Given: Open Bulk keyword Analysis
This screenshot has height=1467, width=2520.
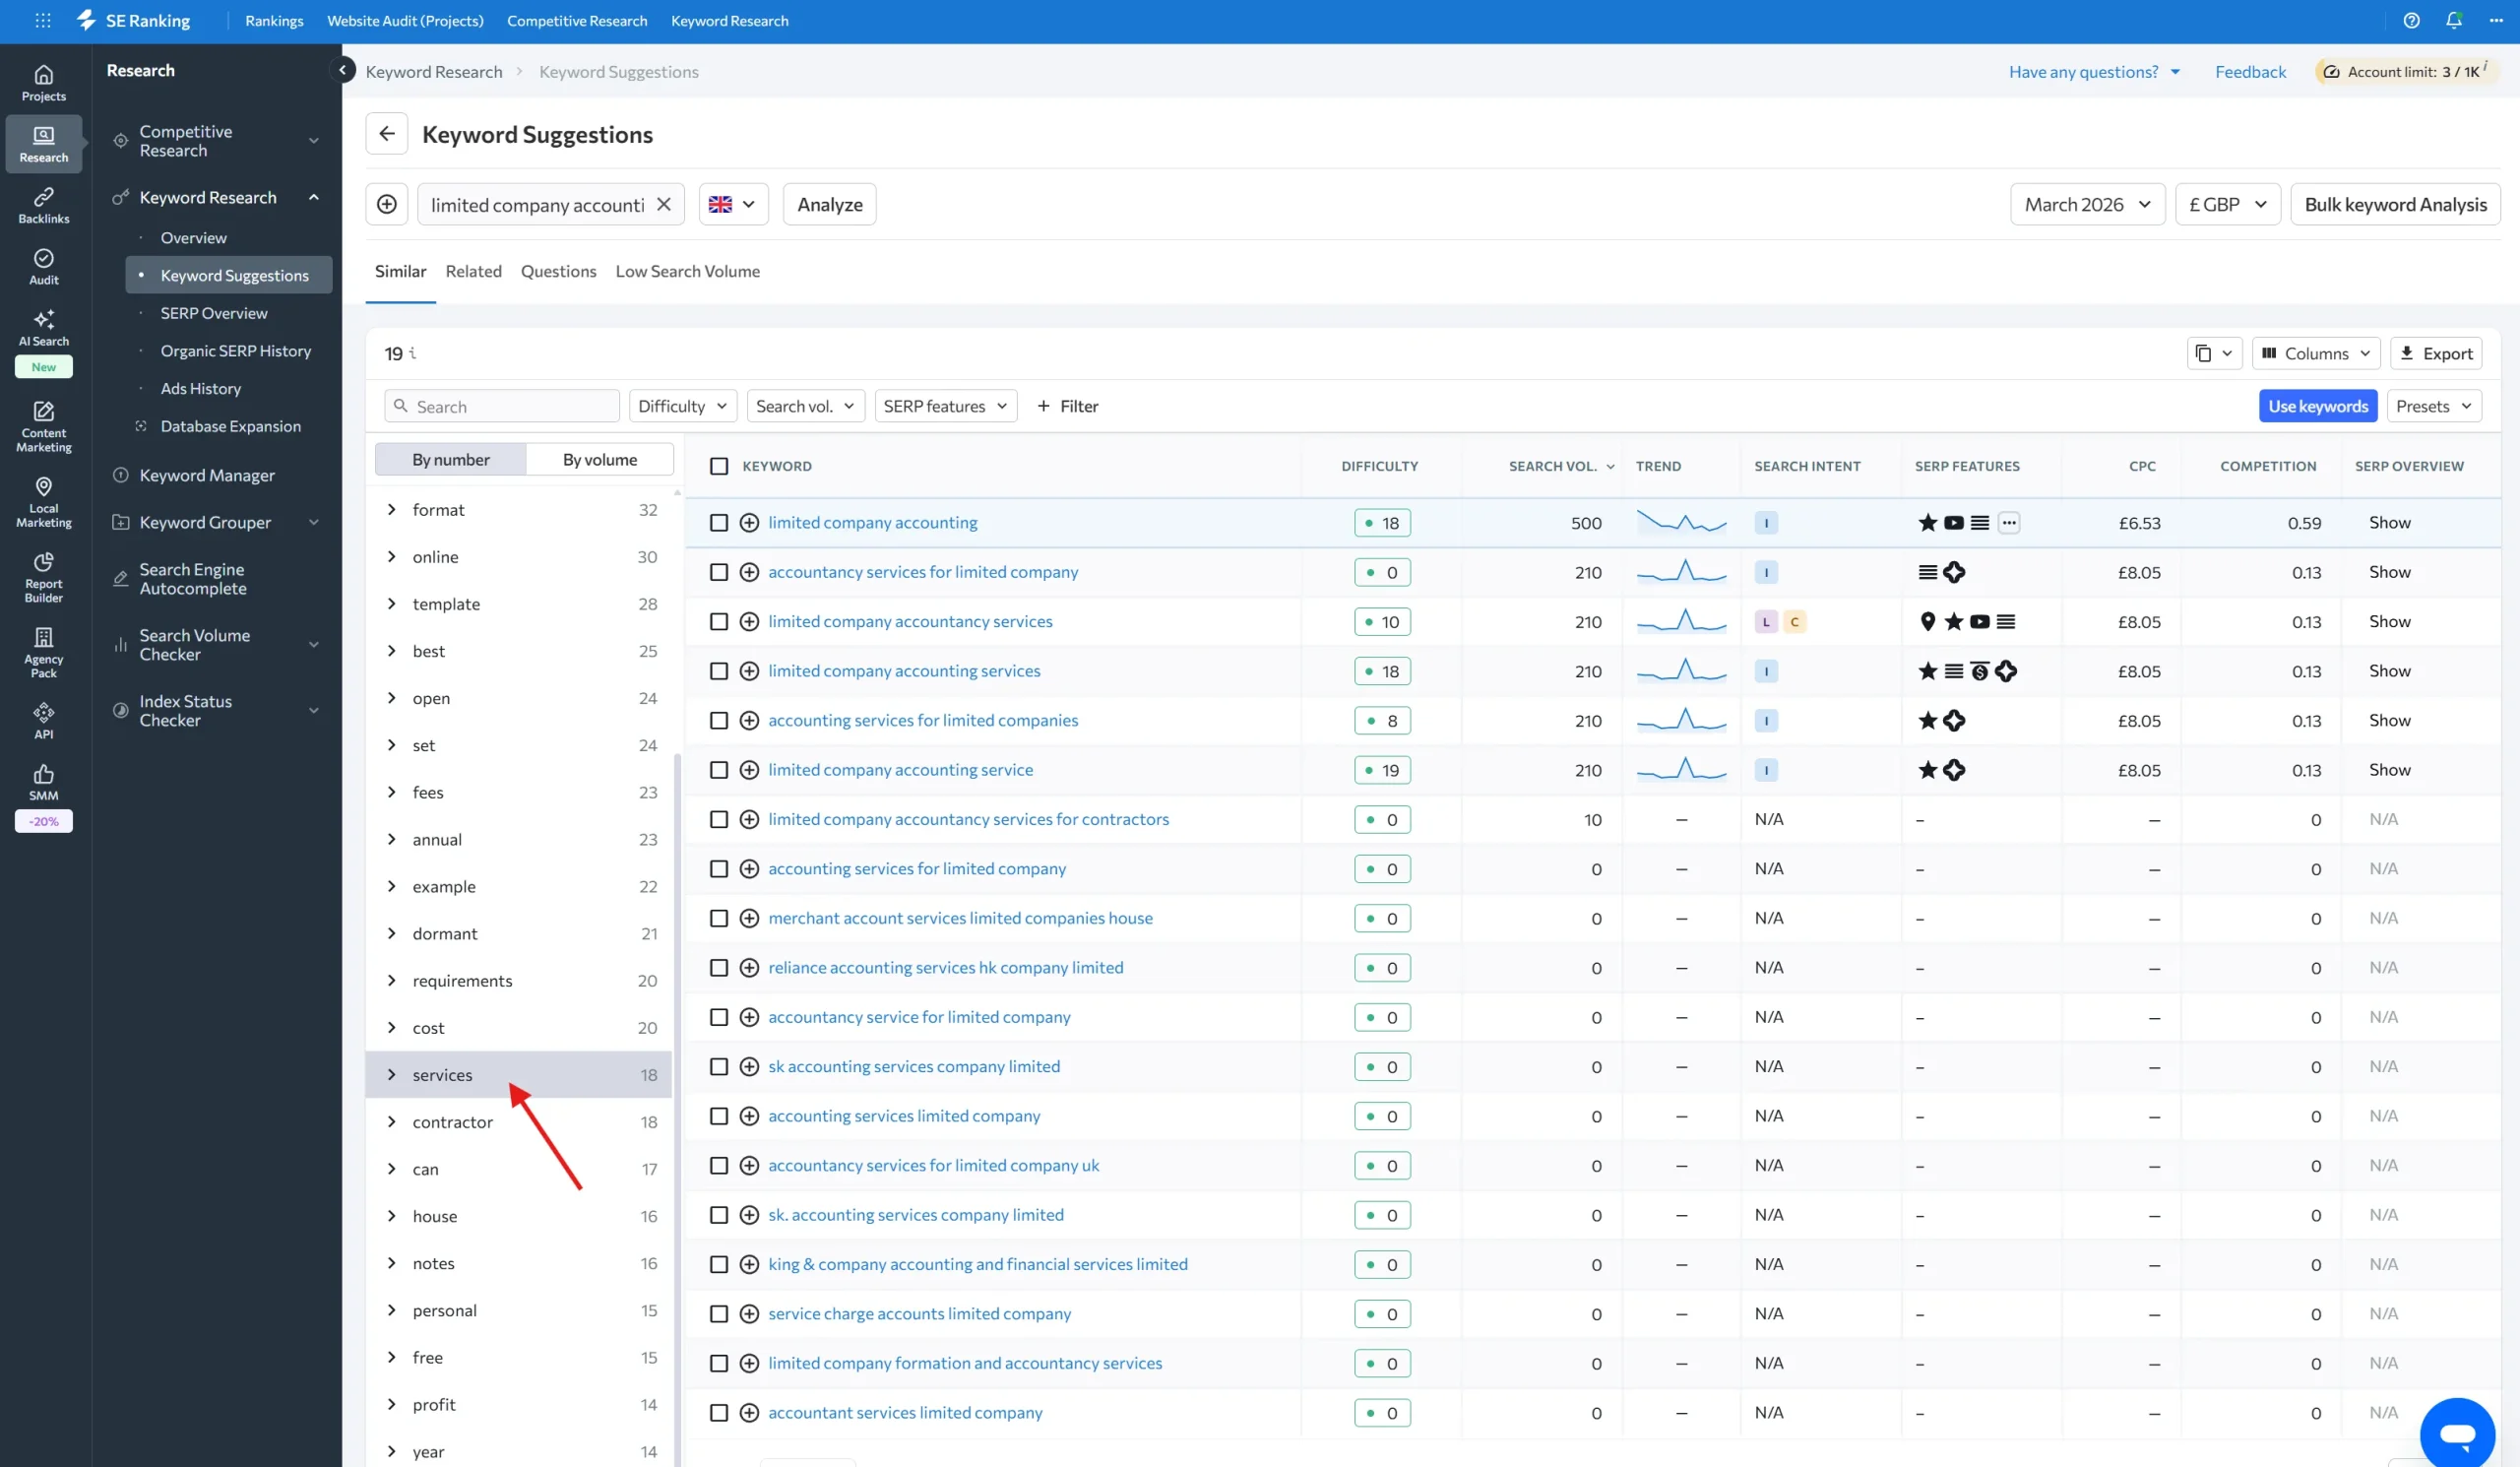Looking at the screenshot, I should [x=2395, y=204].
